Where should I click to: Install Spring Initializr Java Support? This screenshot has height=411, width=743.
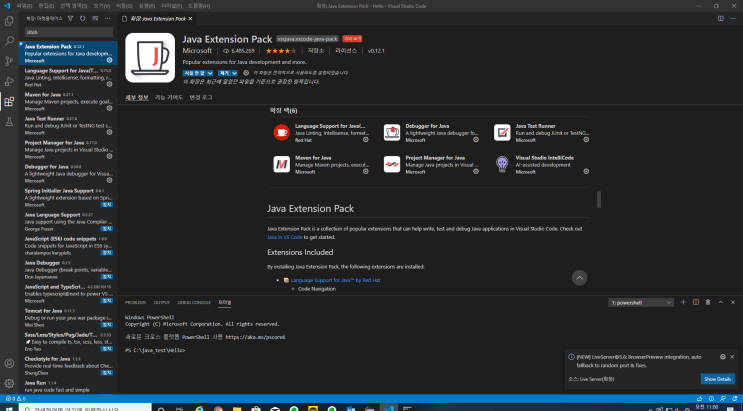(x=107, y=204)
